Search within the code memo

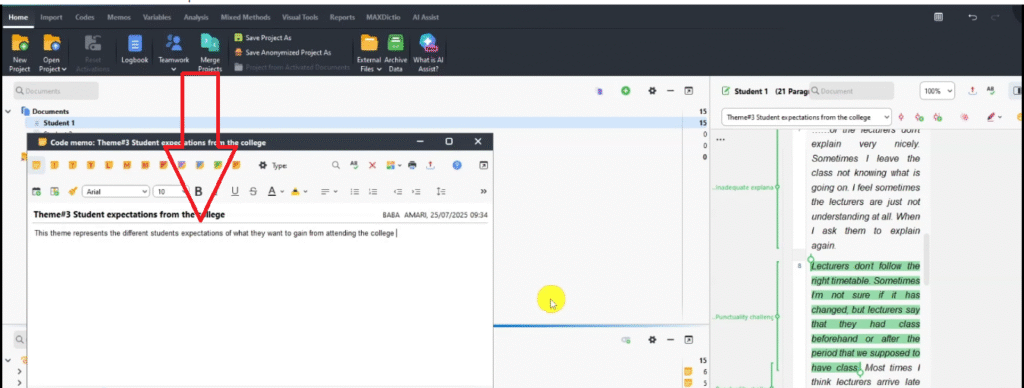click(335, 165)
